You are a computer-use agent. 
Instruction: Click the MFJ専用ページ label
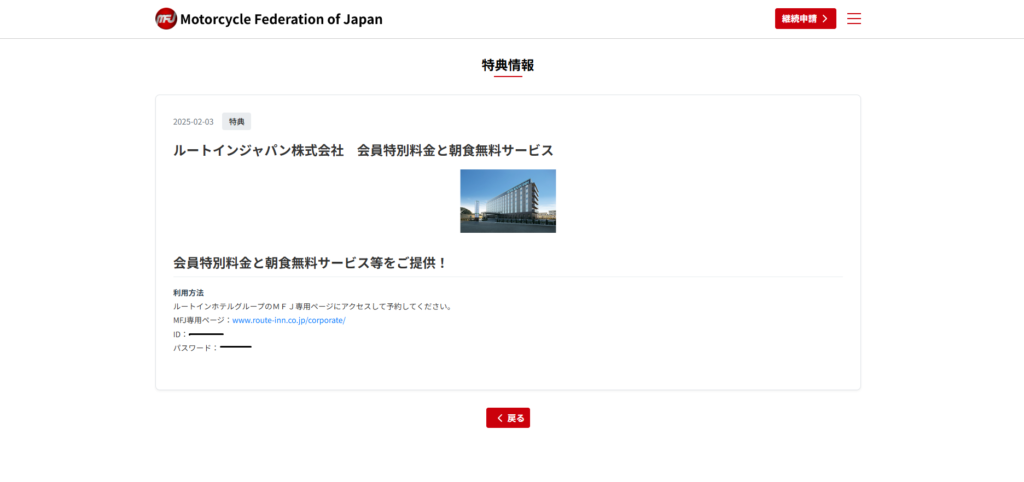(x=201, y=320)
